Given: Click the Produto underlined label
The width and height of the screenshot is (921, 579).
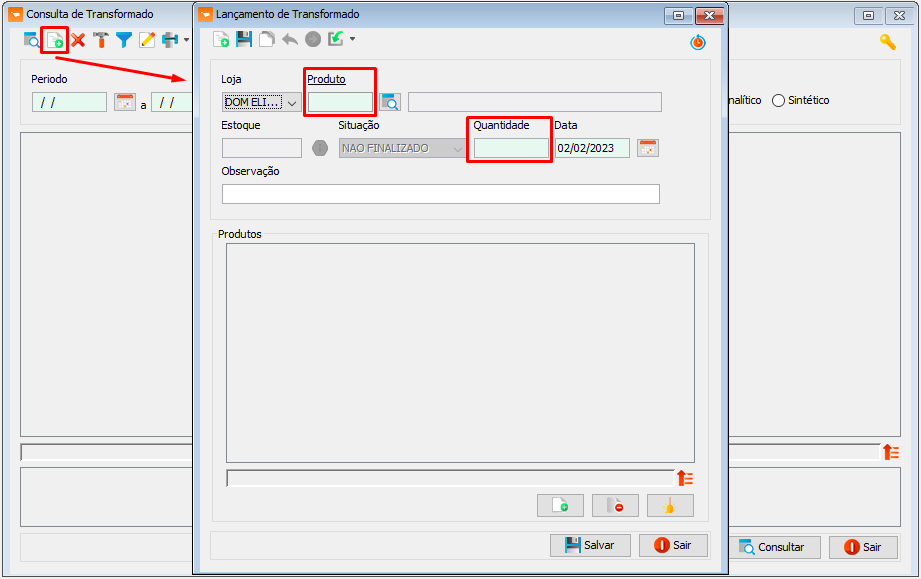Looking at the screenshot, I should tap(327, 79).
